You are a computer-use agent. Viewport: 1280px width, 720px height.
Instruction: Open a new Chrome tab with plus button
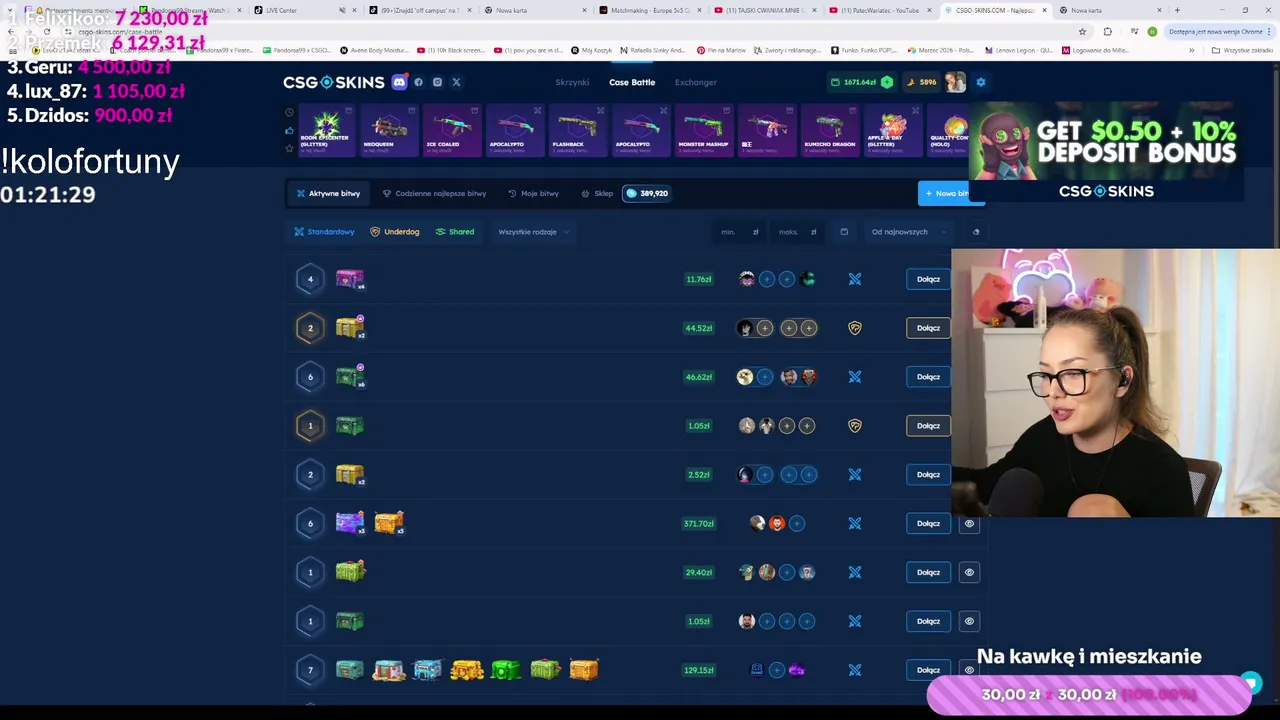coord(1177,10)
